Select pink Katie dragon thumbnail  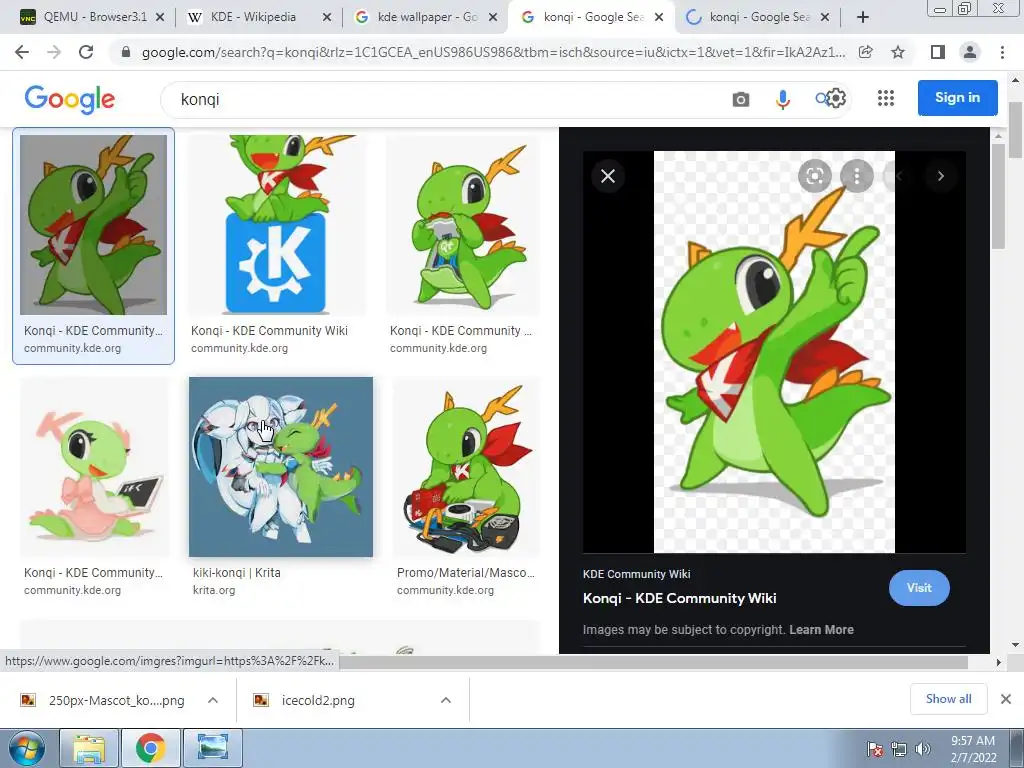[93, 467]
